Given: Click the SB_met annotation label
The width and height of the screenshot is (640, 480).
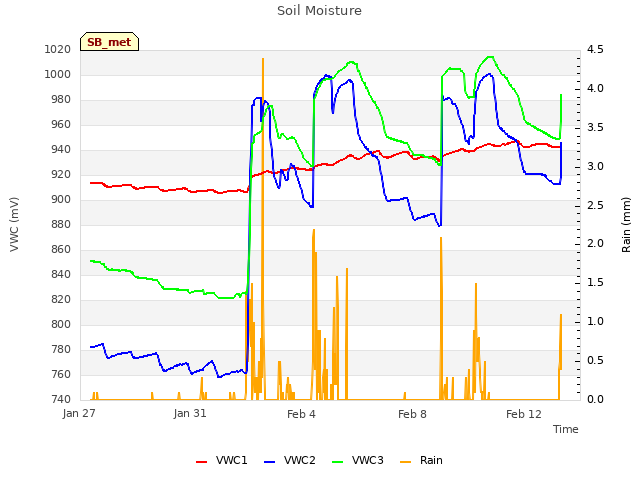Looking at the screenshot, I should point(109,42).
